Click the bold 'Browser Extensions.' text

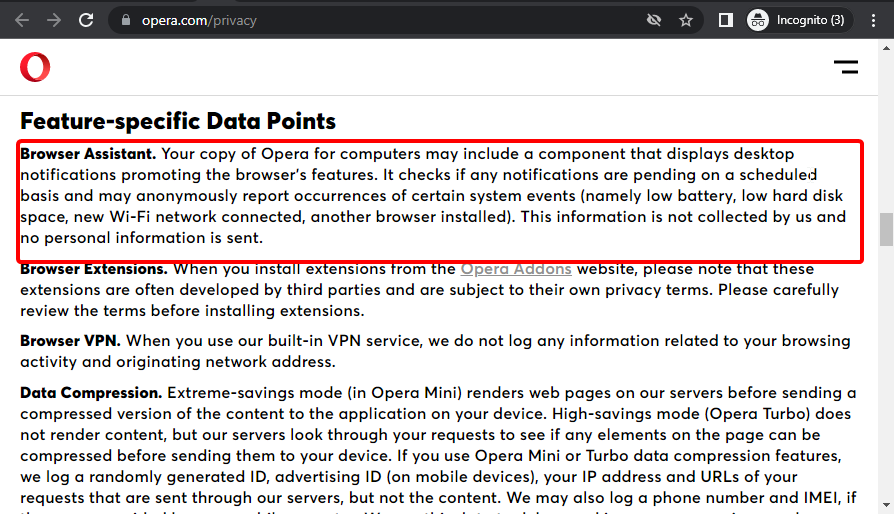tap(94, 269)
